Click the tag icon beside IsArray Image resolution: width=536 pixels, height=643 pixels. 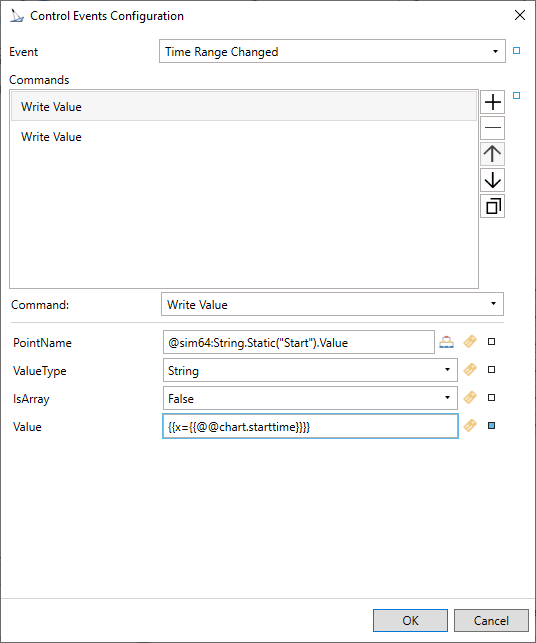click(470, 398)
